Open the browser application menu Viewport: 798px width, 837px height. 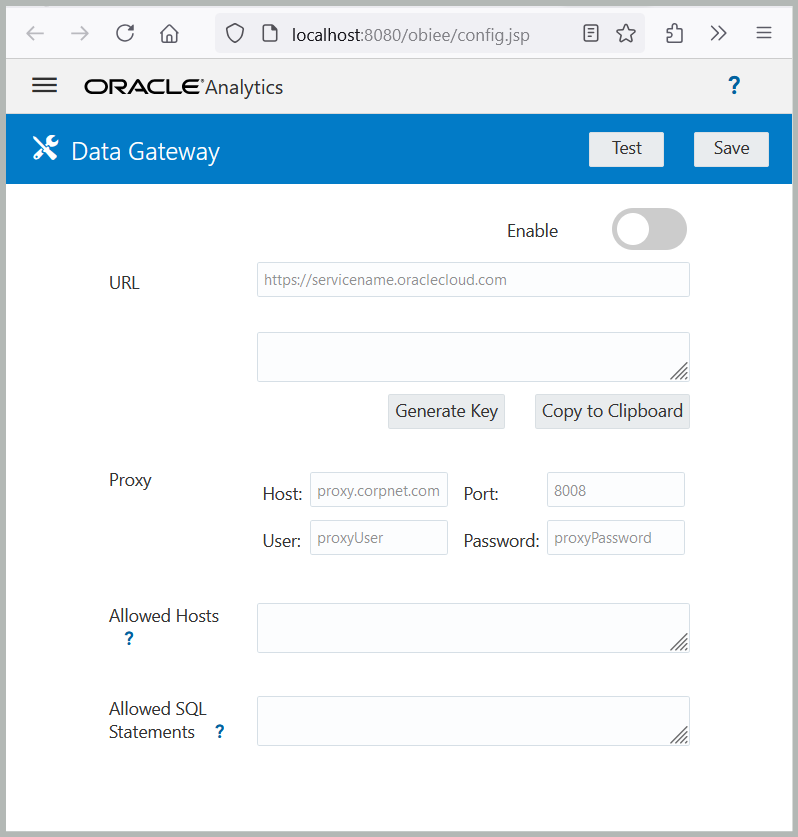pos(763,32)
